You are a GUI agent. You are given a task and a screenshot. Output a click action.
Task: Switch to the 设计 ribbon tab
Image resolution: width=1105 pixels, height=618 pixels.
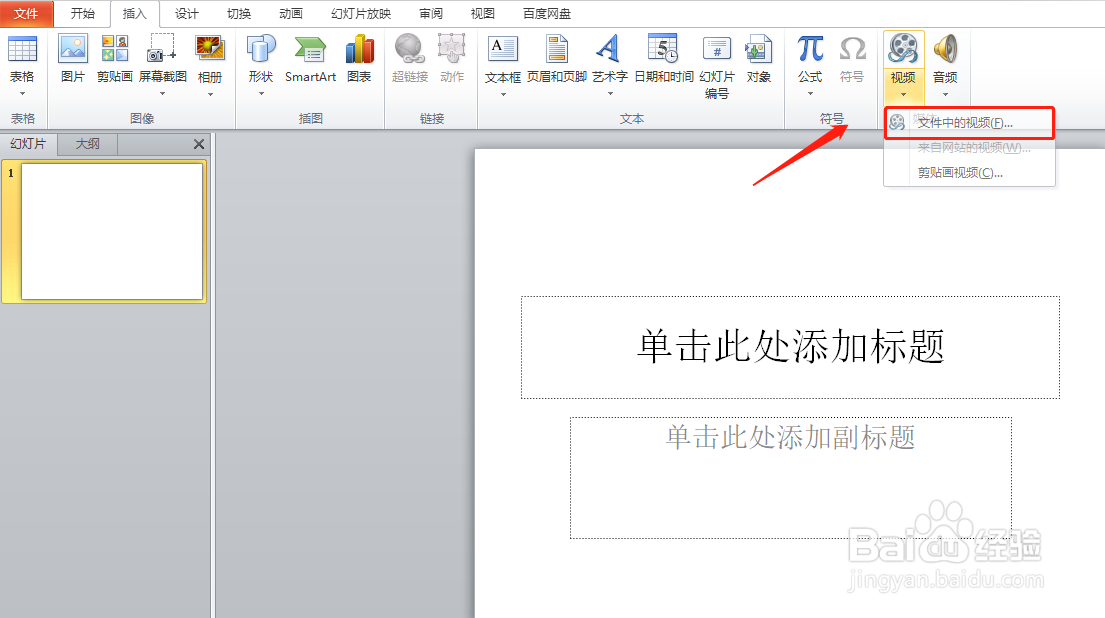click(186, 13)
